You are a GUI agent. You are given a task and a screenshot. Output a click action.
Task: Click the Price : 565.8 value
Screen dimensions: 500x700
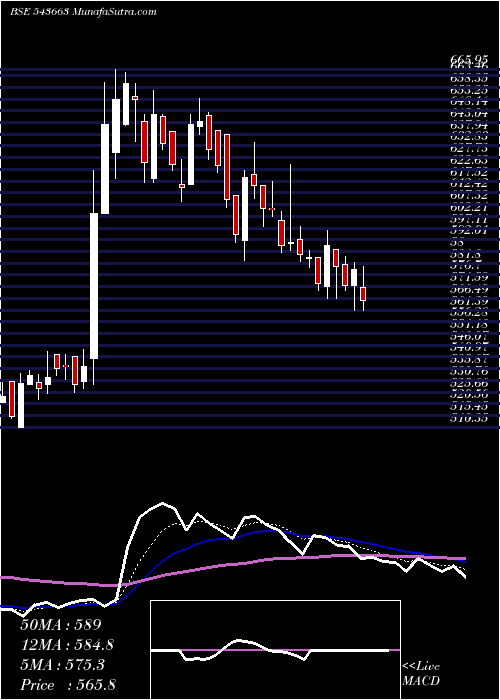click(x=70, y=685)
